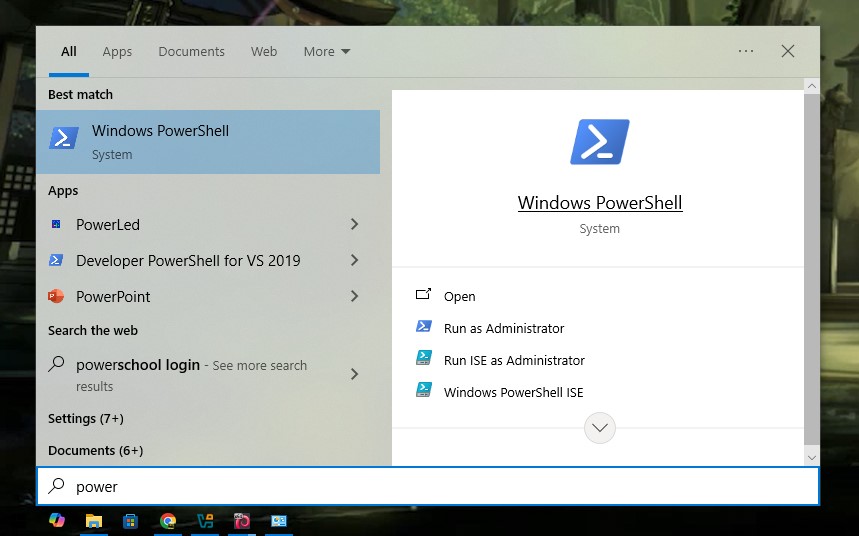Open Copilot from the taskbar
859x536 pixels.
click(x=57, y=520)
